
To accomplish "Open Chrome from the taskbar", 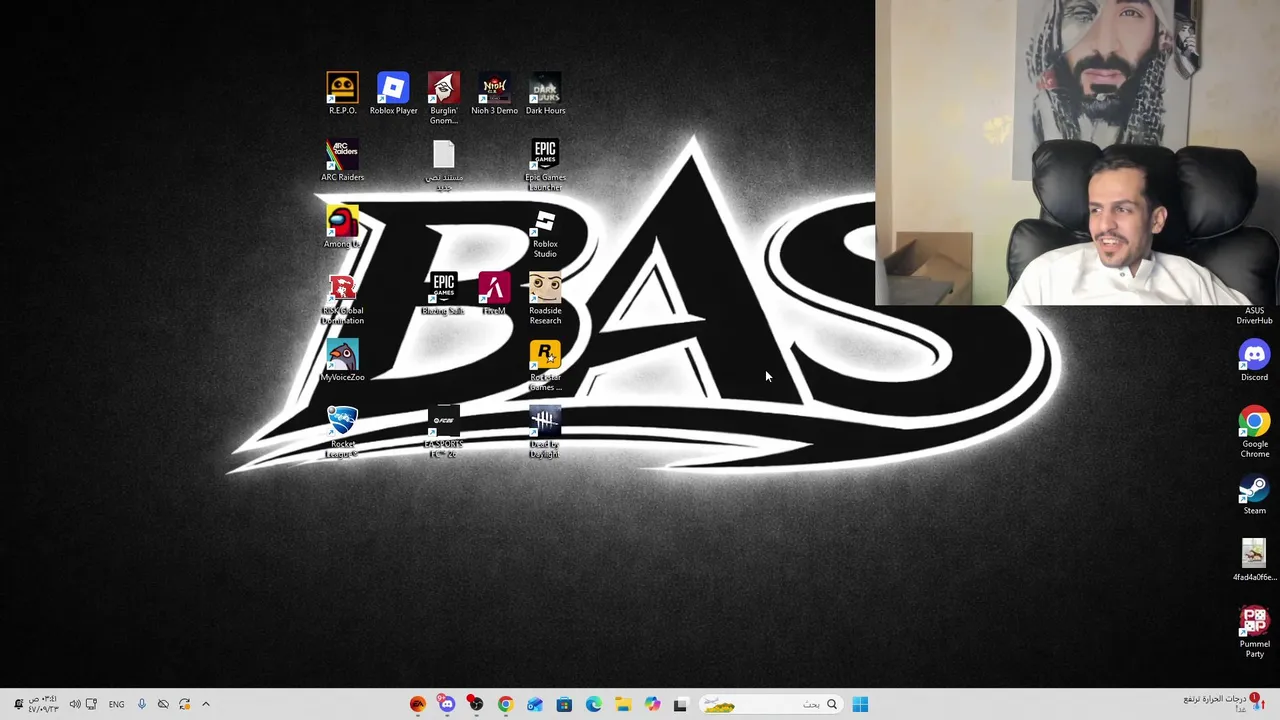I will point(505,704).
